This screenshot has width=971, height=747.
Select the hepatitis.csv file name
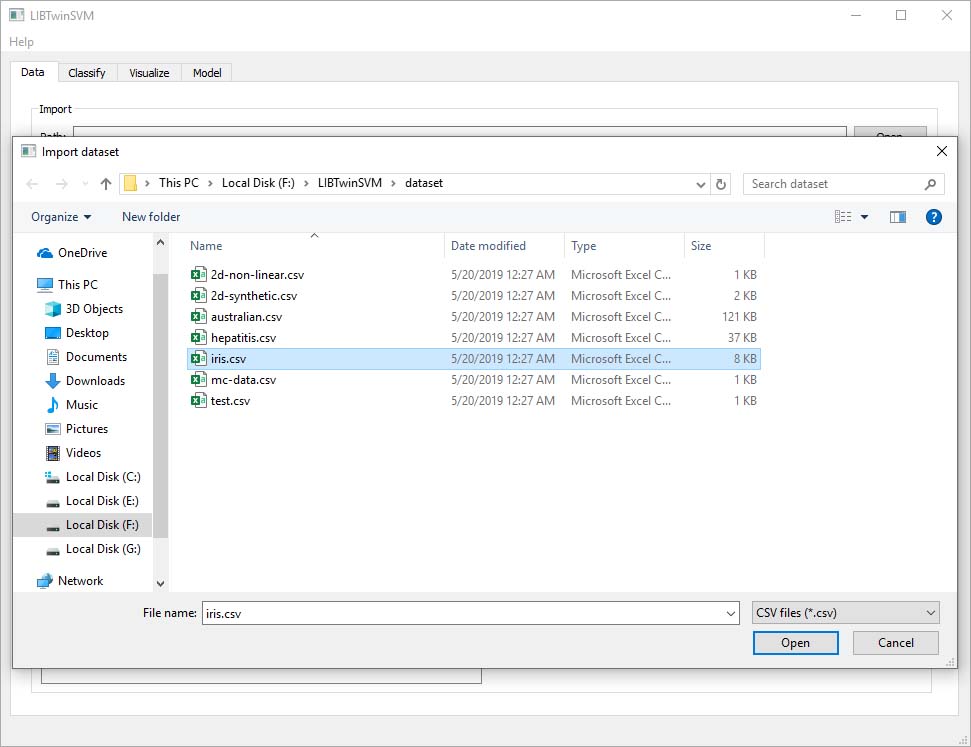(243, 338)
